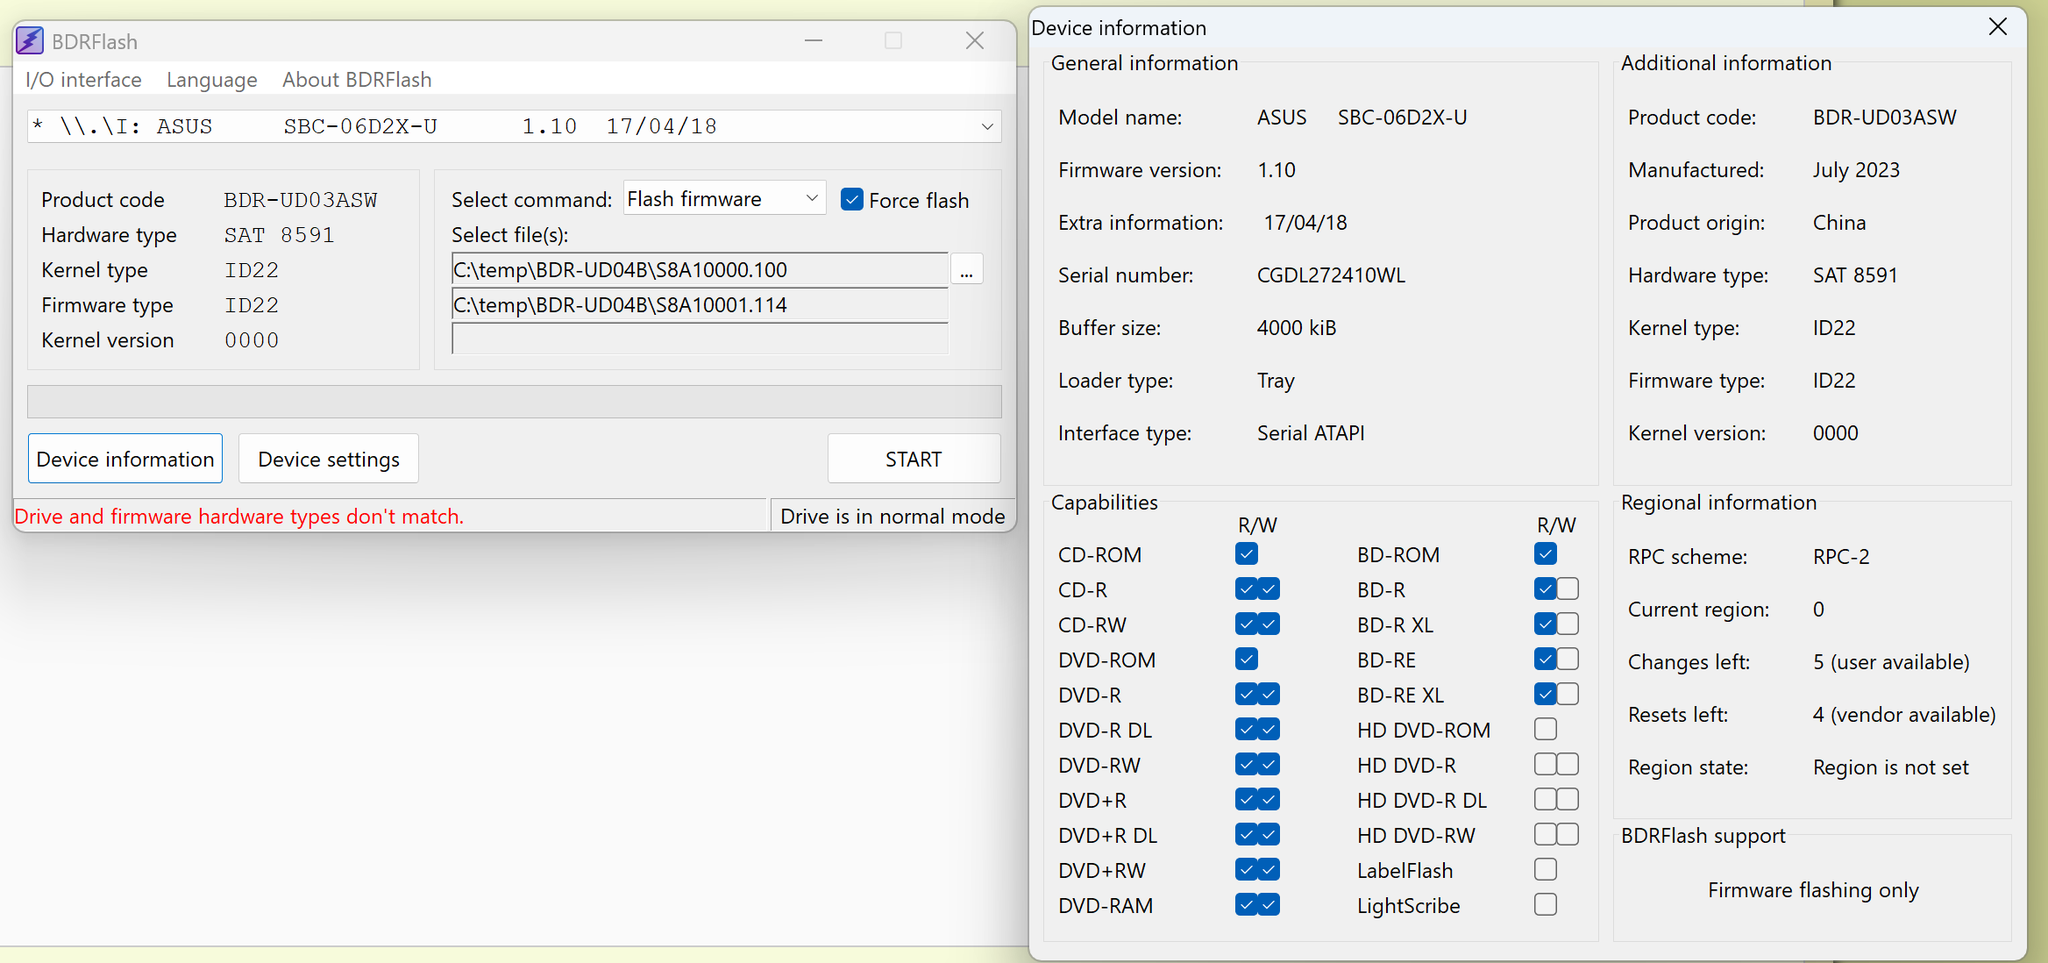Click 'SAT 8591' in the BDRFlash window

[x=279, y=235]
